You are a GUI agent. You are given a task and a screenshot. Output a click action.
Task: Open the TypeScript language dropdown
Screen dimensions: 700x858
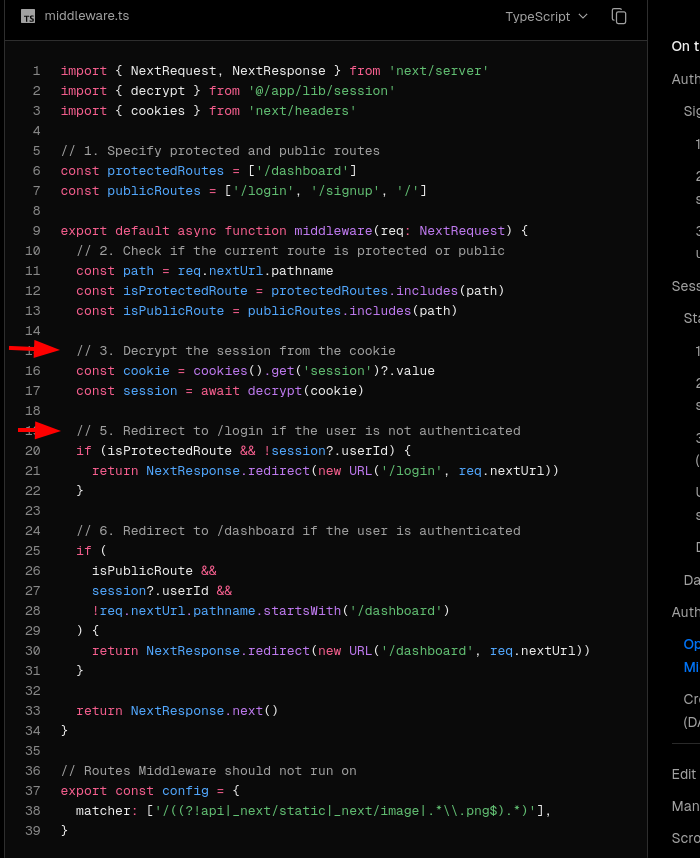(x=546, y=16)
